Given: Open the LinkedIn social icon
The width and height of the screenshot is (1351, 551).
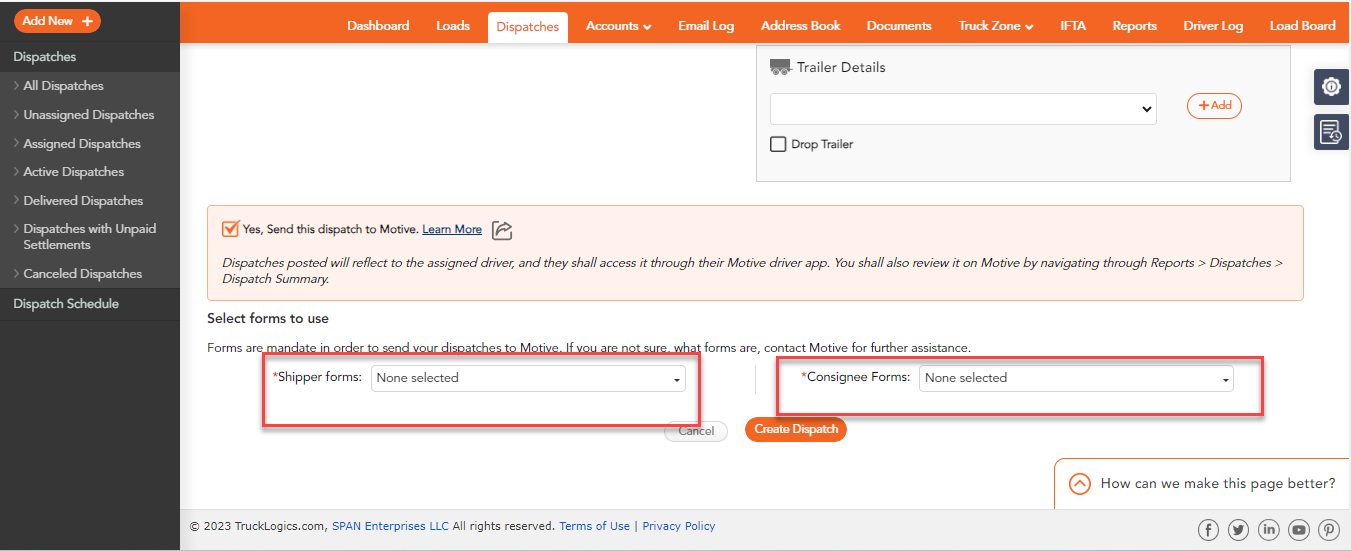Looking at the screenshot, I should (1269, 530).
